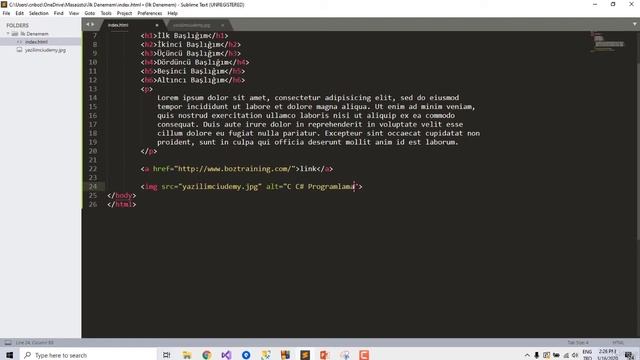Click the 'proident, sunt in culpa' line
This screenshot has width=640, height=360.
click(308, 142)
